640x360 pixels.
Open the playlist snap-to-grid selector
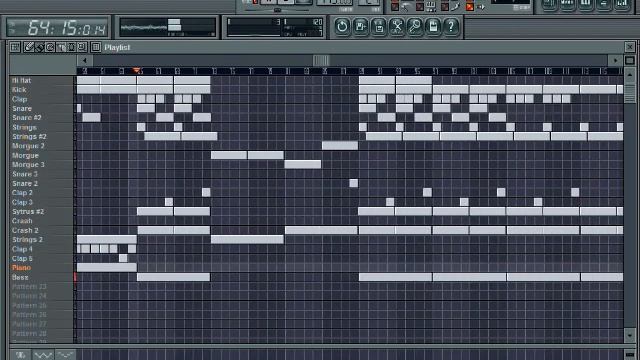96,47
